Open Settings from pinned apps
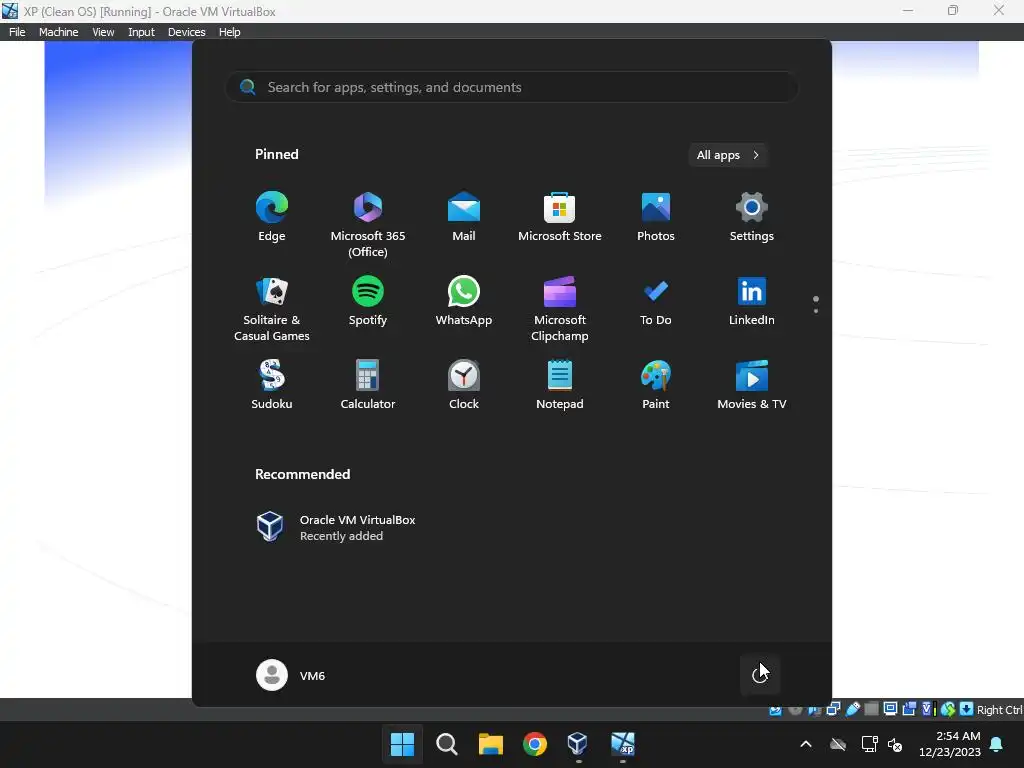Viewport: 1024px width, 768px height. pos(752,217)
